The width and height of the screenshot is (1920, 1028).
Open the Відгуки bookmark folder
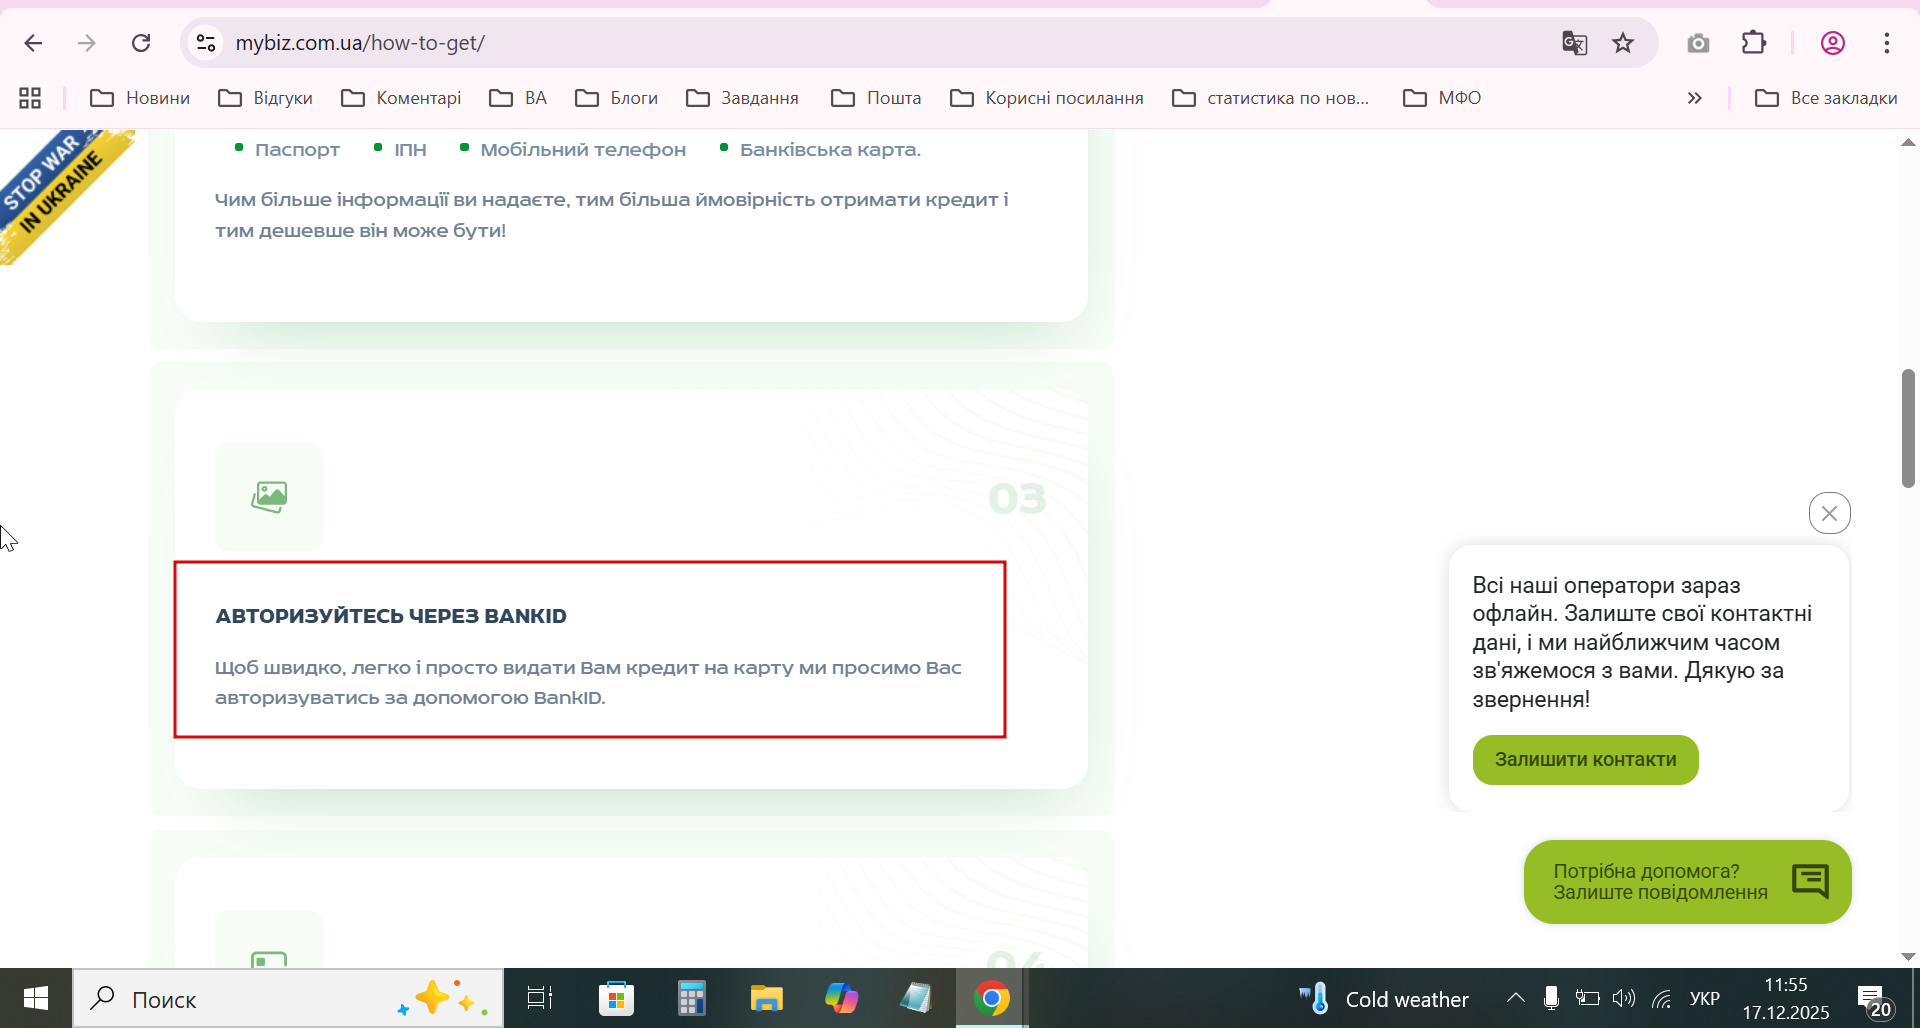(265, 98)
